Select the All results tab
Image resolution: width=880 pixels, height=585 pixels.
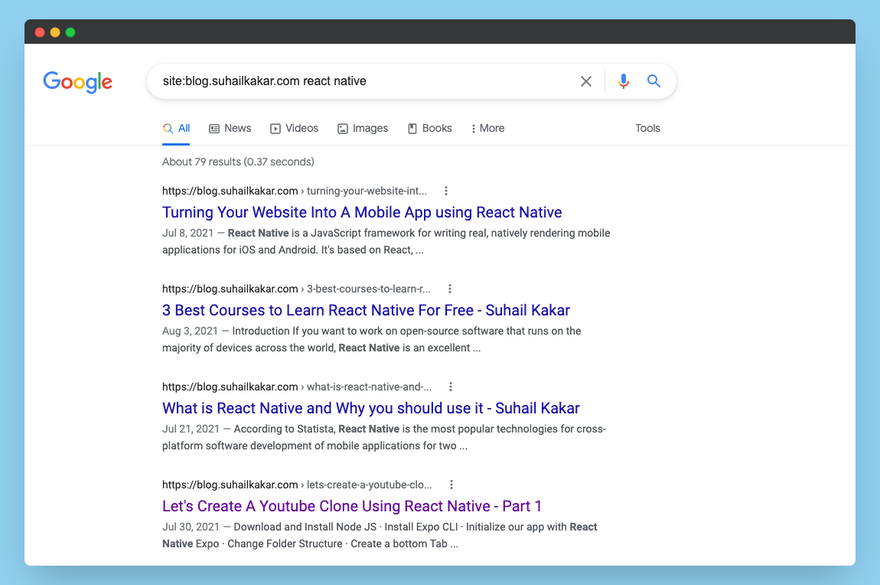[x=176, y=128]
